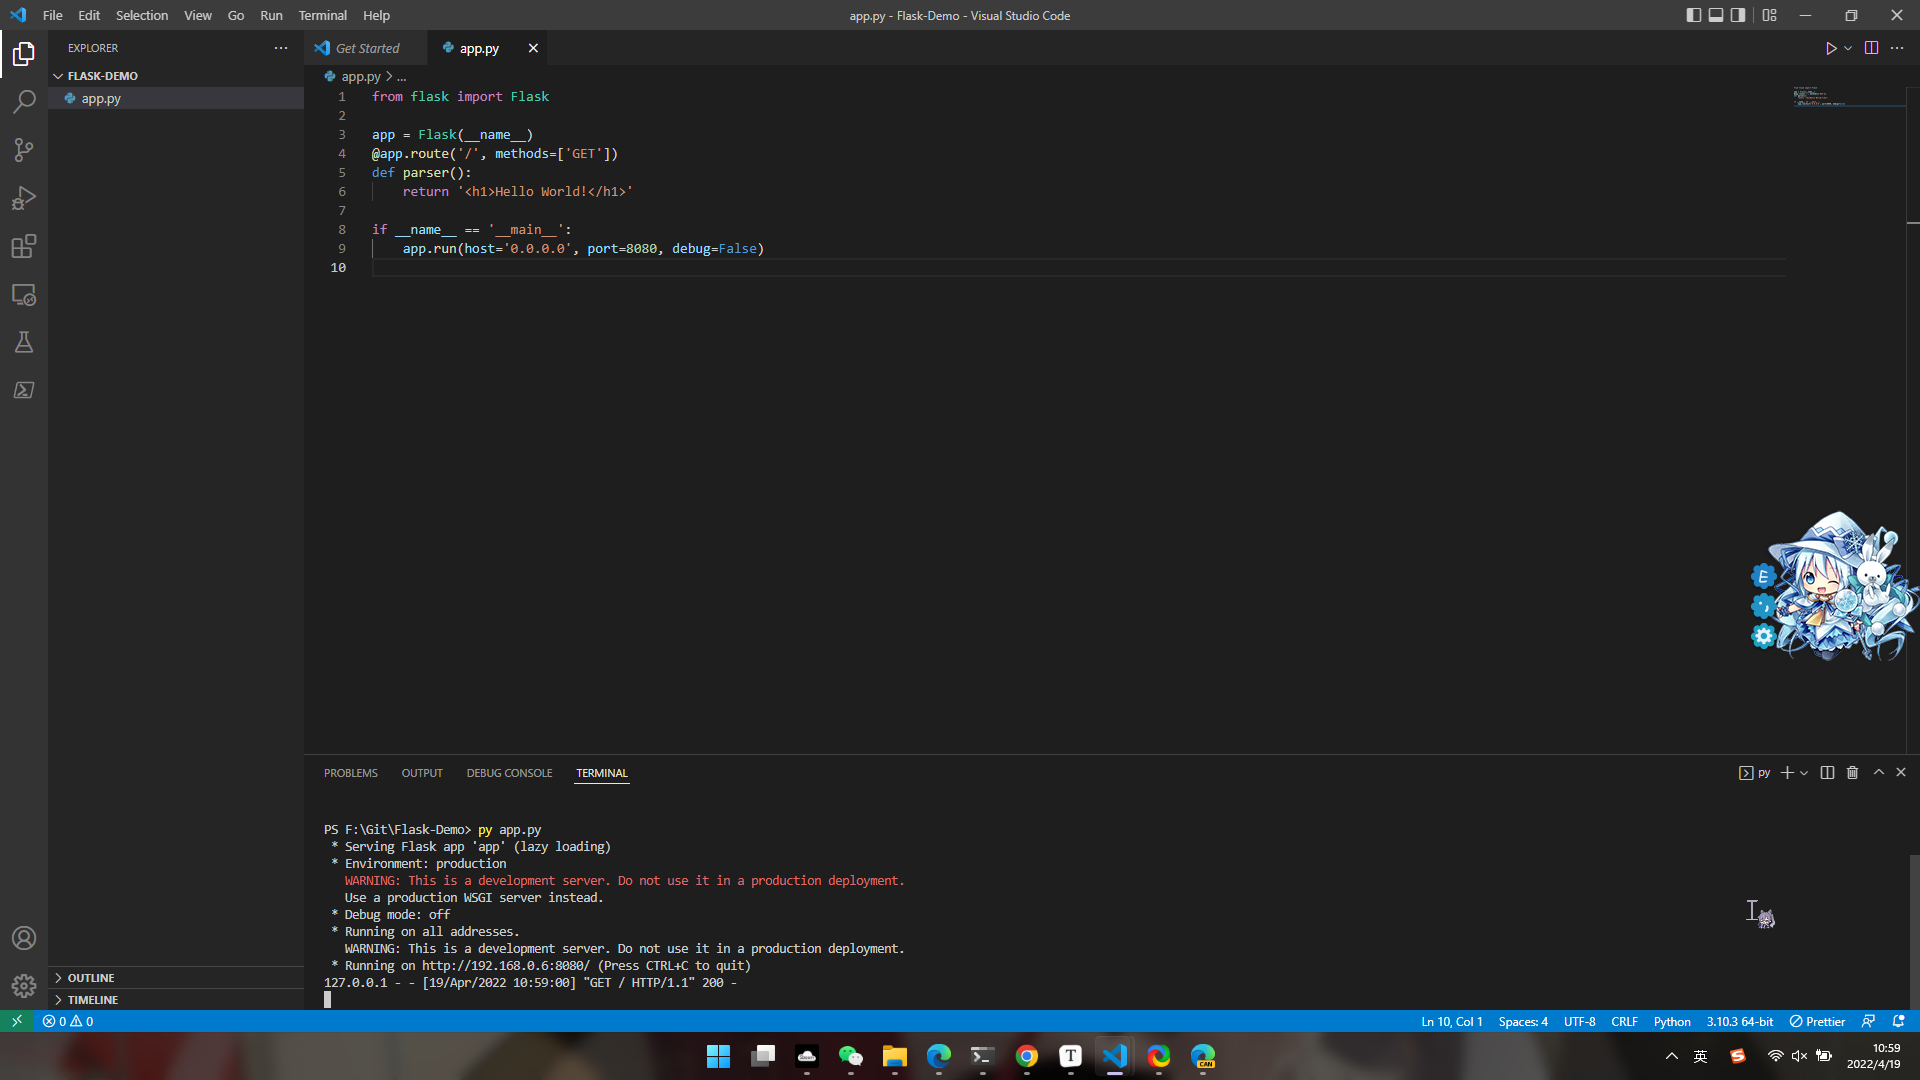Toggle the primary side bar layout button
Screen dimensions: 1920x1080
click(1693, 15)
